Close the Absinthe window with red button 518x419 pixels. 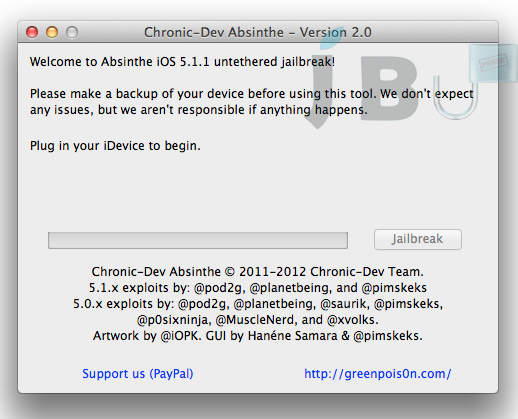[32, 32]
